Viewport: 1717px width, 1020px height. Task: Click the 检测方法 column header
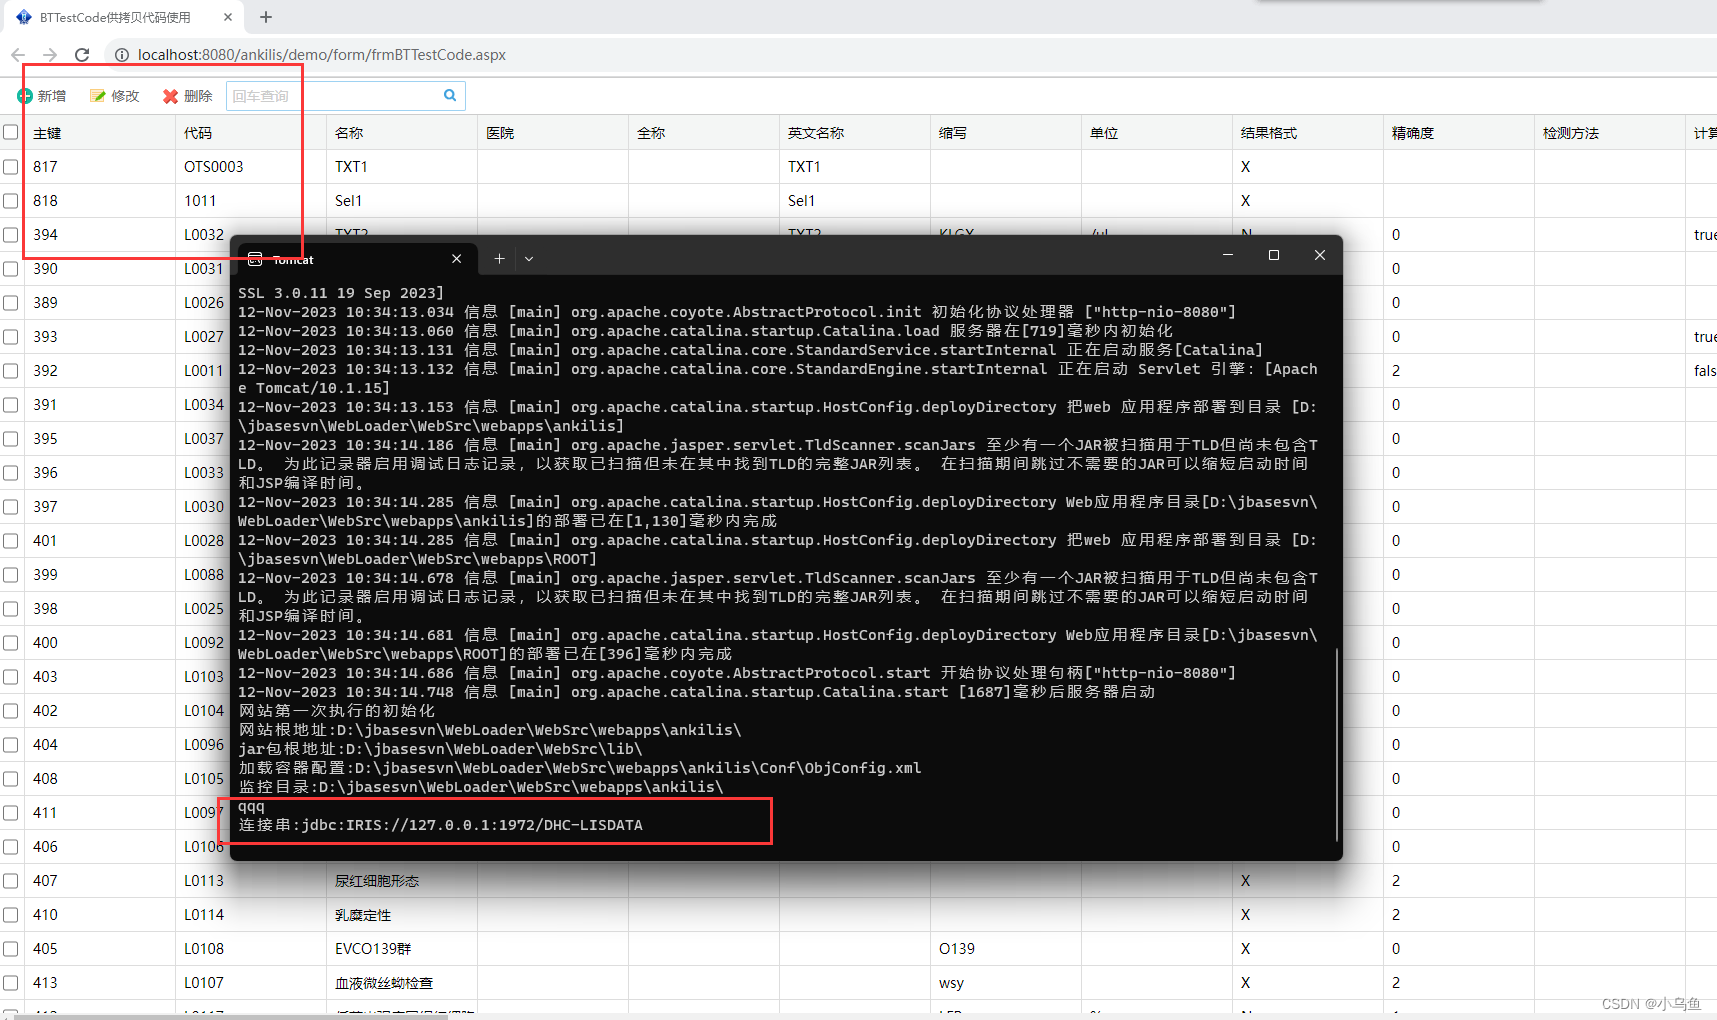(1610, 133)
